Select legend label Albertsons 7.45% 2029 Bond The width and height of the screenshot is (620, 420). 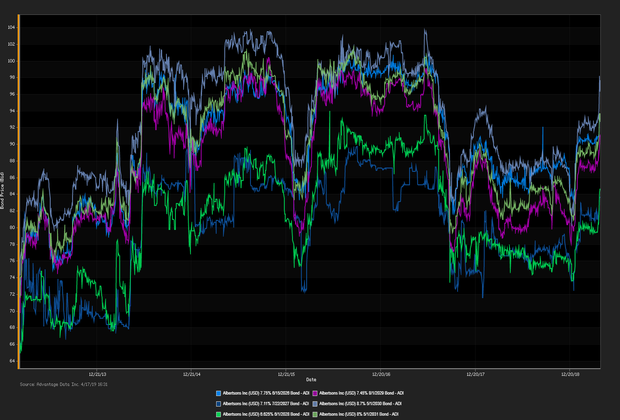pyautogui.click(x=361, y=394)
